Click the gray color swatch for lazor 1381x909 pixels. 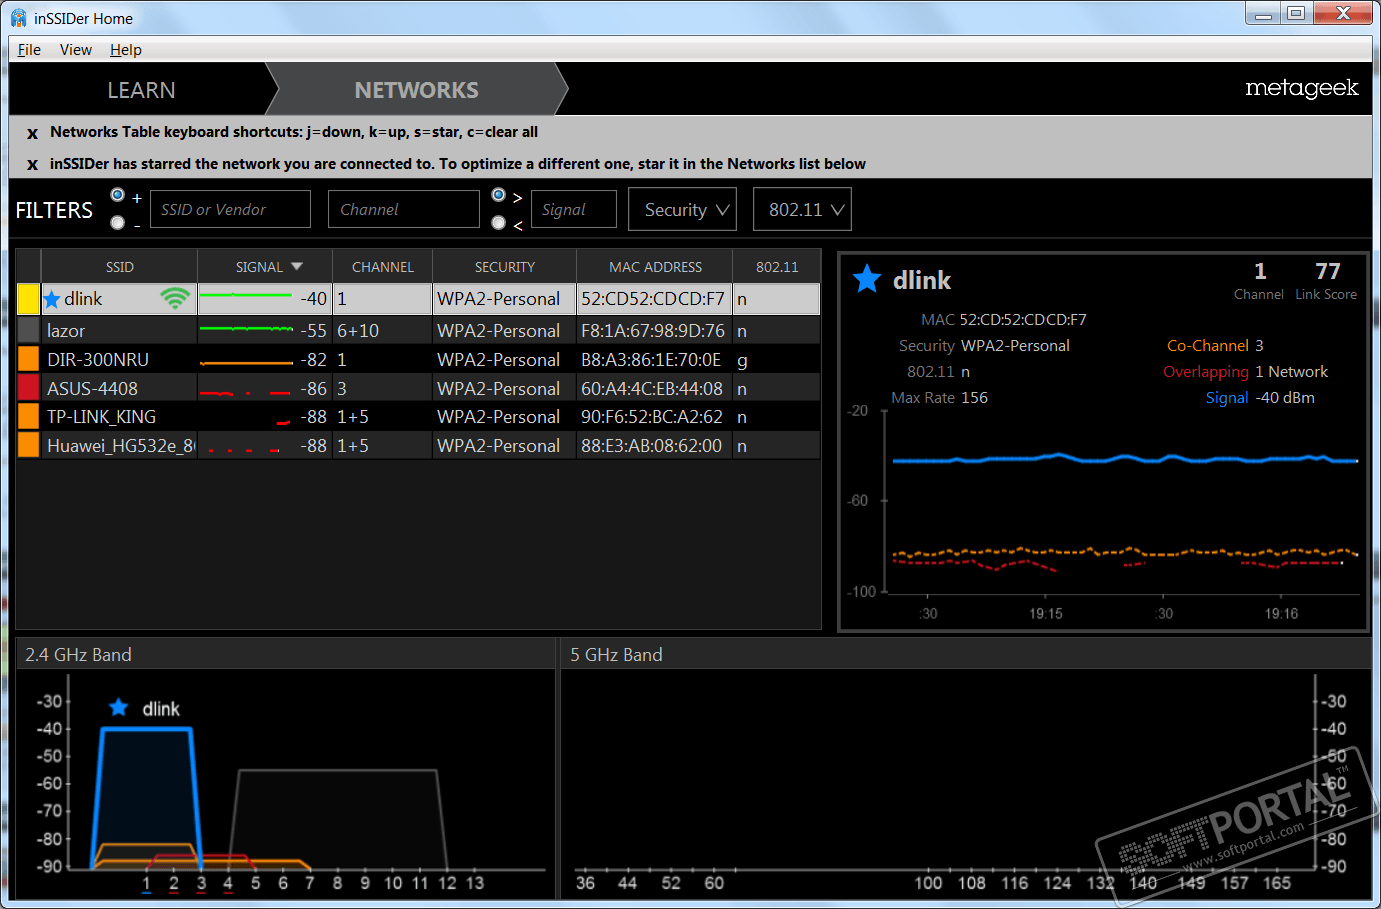[28, 330]
